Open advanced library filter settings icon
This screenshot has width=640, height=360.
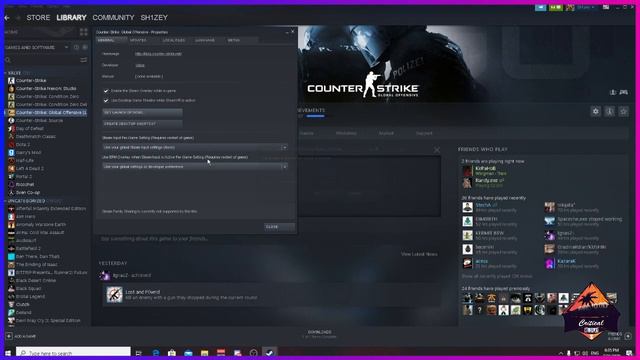(83, 60)
